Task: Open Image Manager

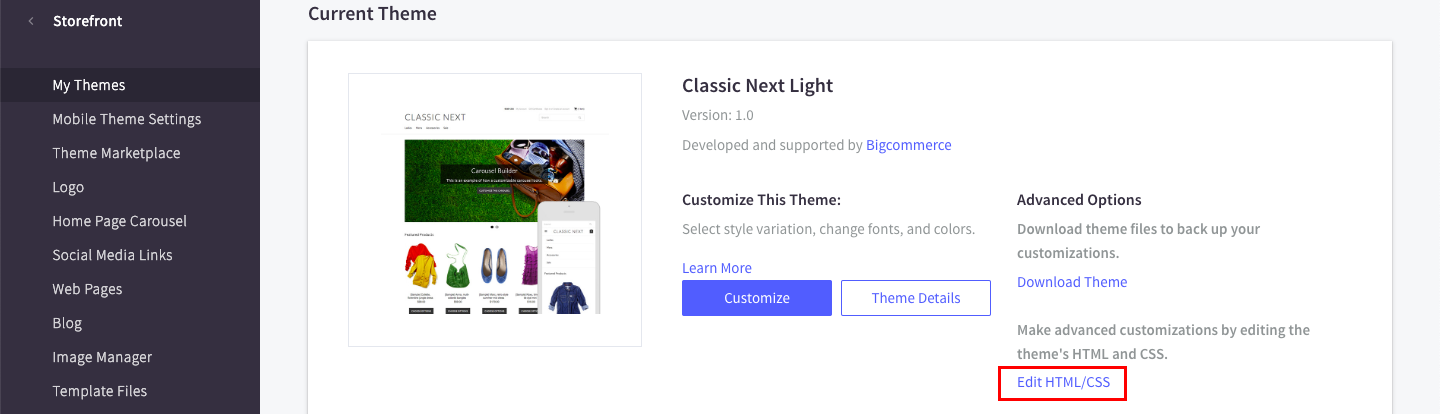Action: point(102,357)
